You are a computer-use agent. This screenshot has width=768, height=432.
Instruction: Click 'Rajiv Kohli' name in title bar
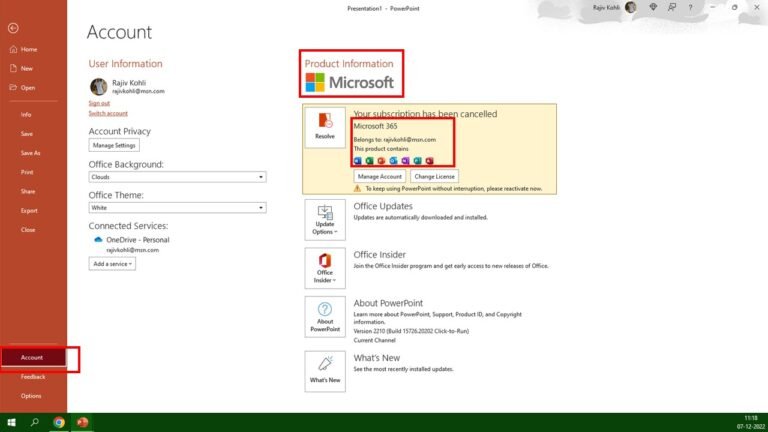[606, 7]
